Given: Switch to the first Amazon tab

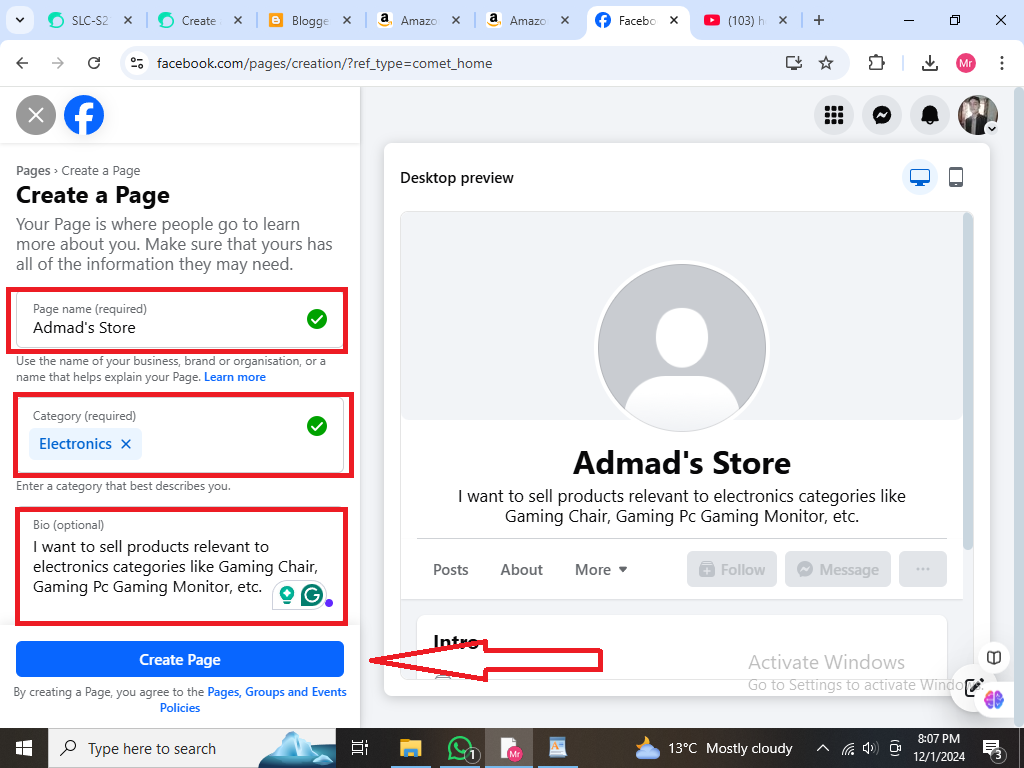Looking at the screenshot, I should click(x=419, y=20).
